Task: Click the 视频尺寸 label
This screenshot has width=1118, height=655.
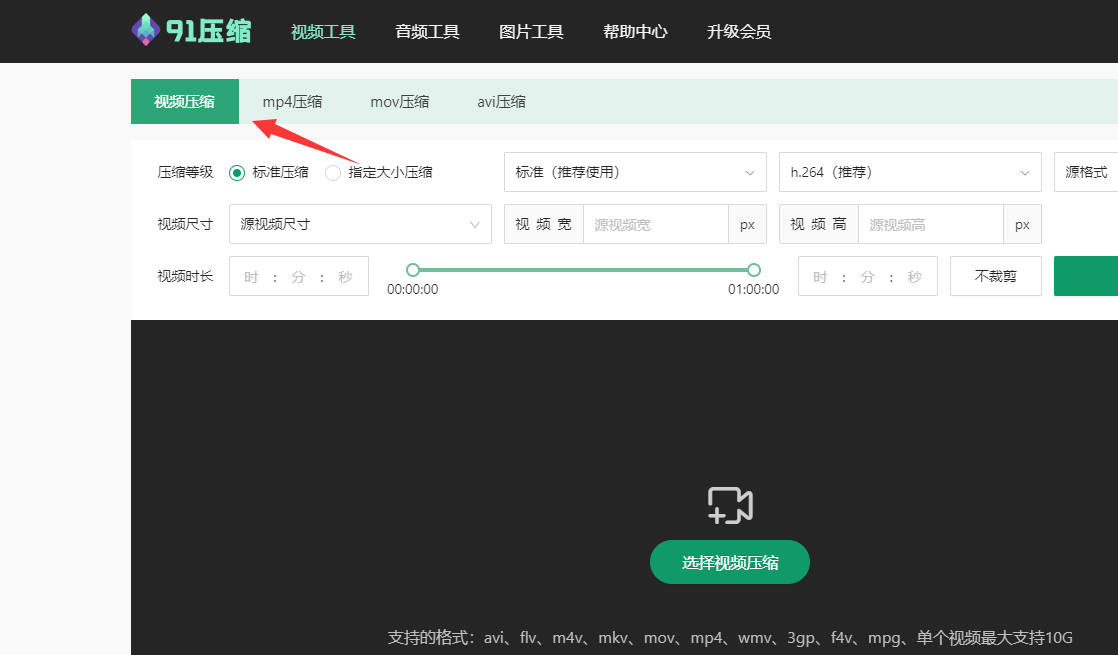Action: tap(185, 224)
